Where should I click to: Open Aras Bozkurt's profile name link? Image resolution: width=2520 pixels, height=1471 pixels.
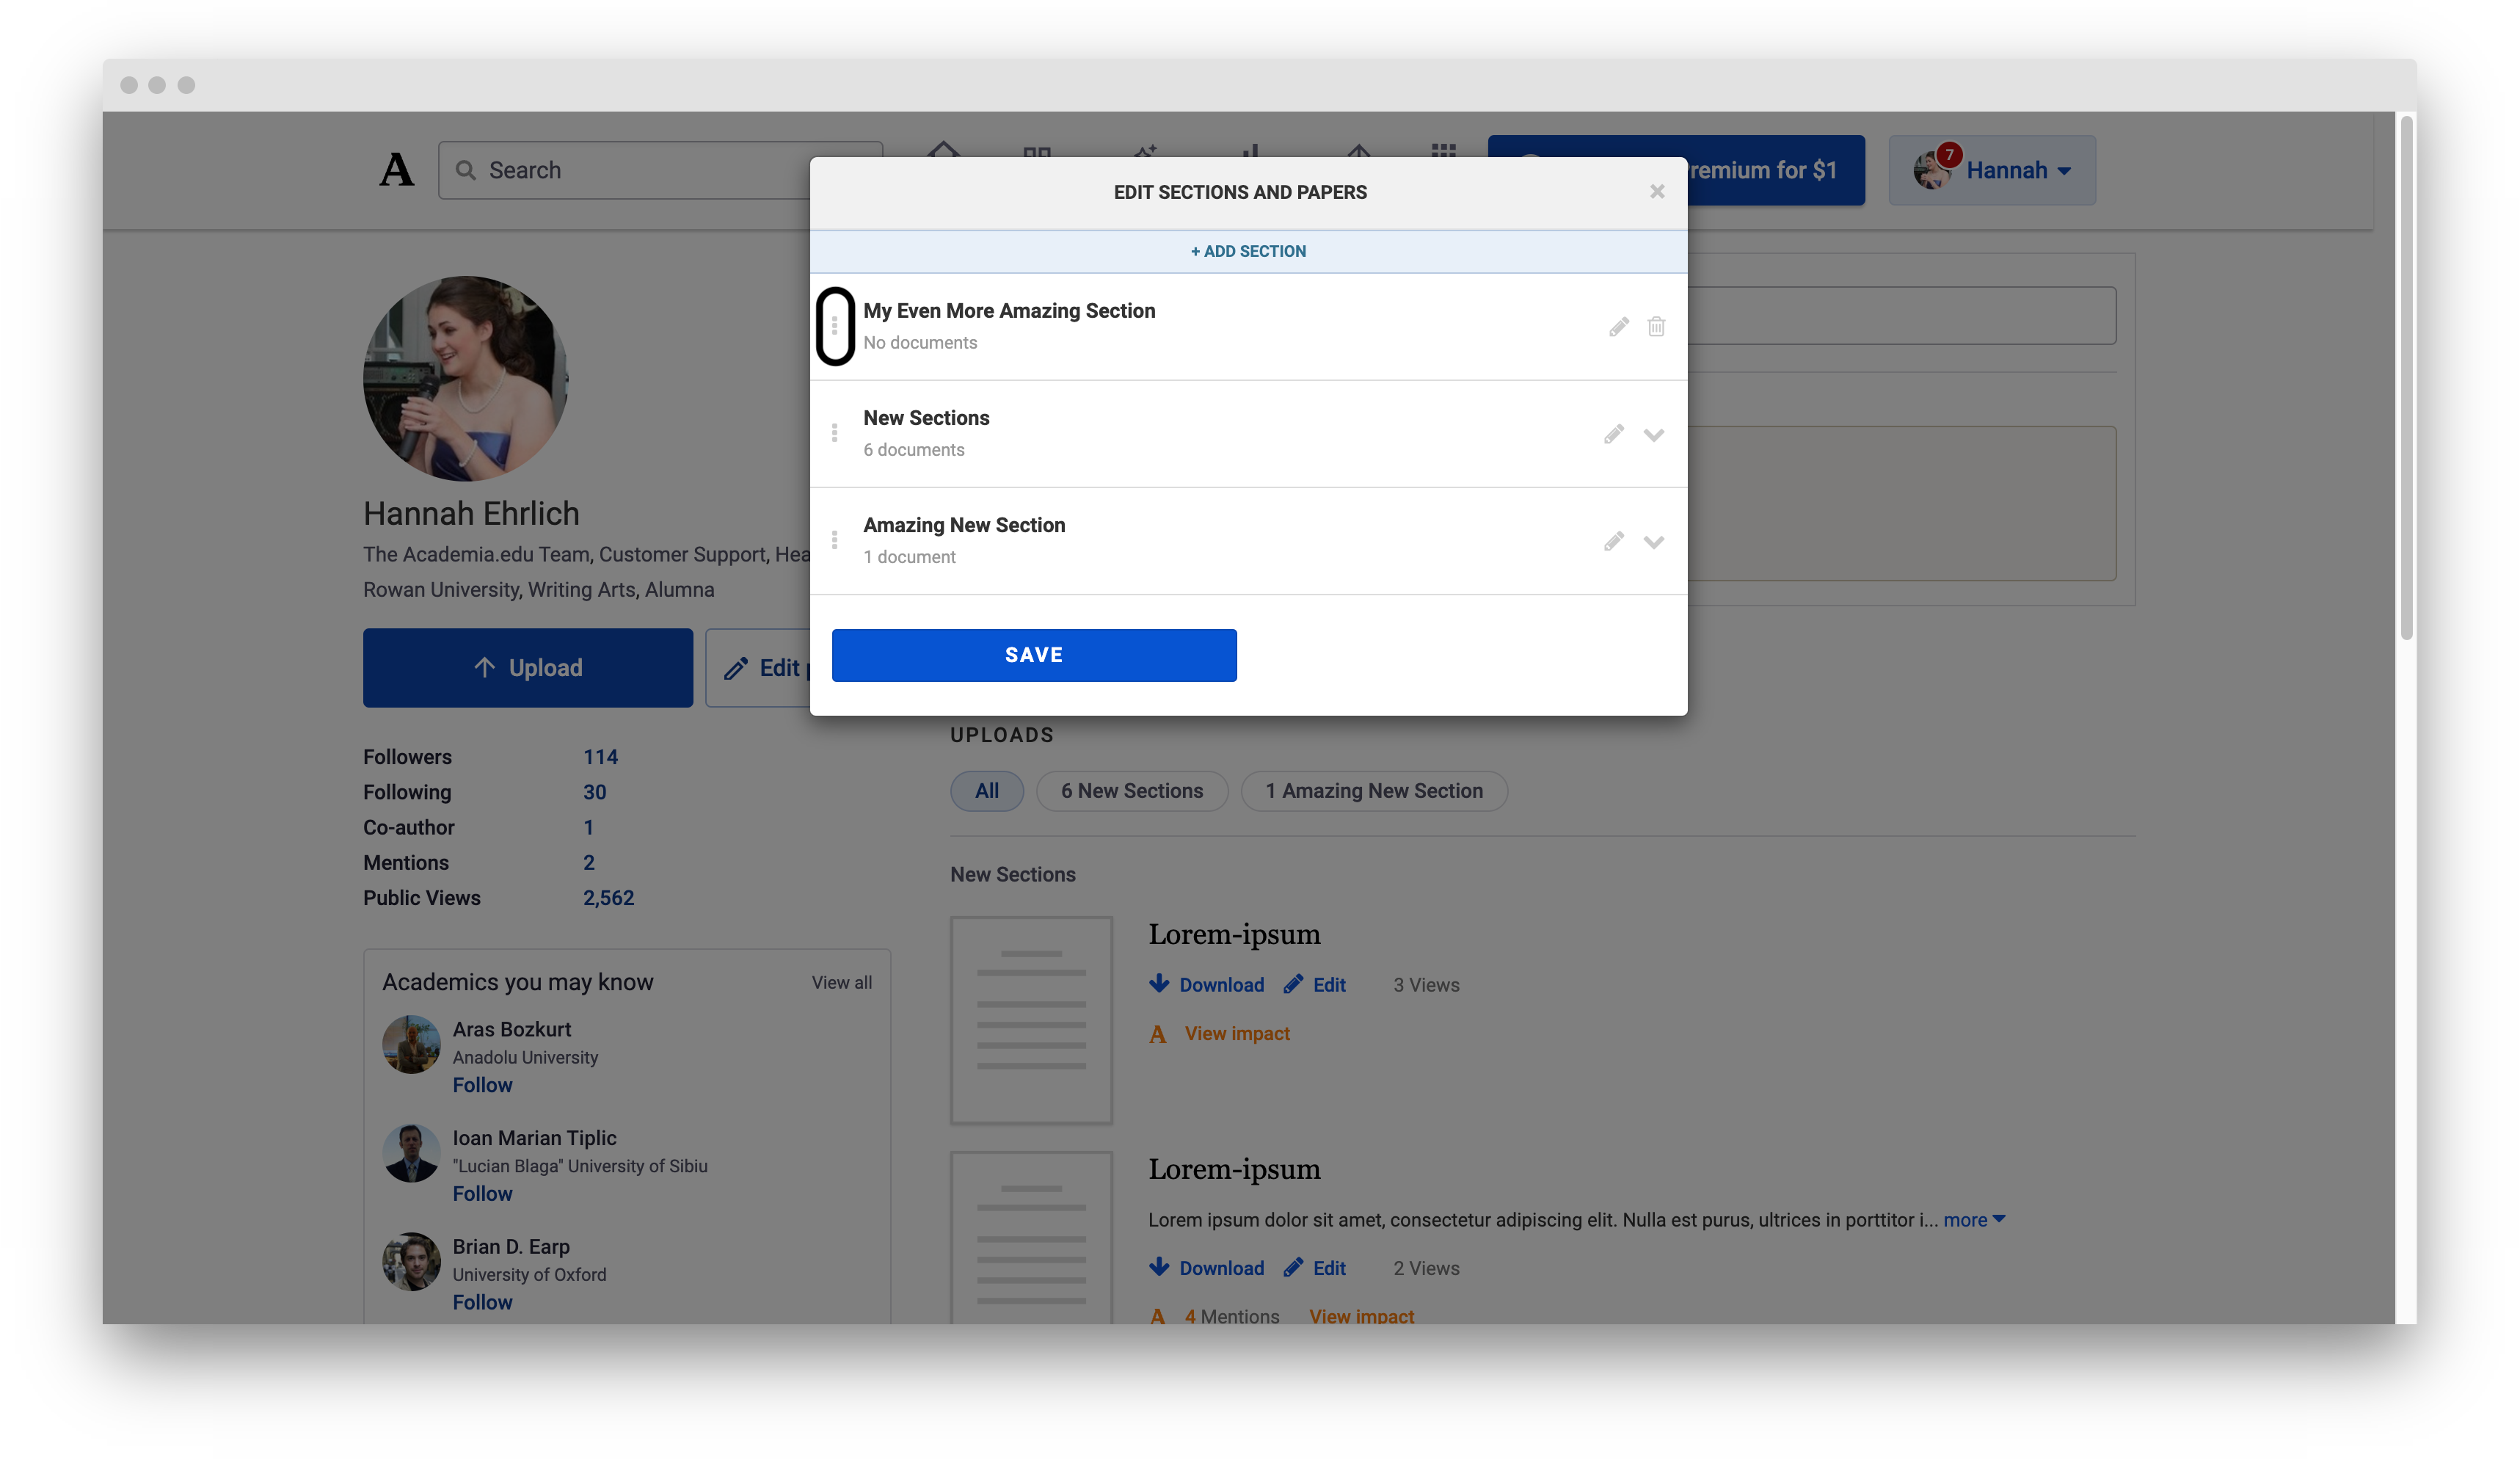(x=511, y=1030)
